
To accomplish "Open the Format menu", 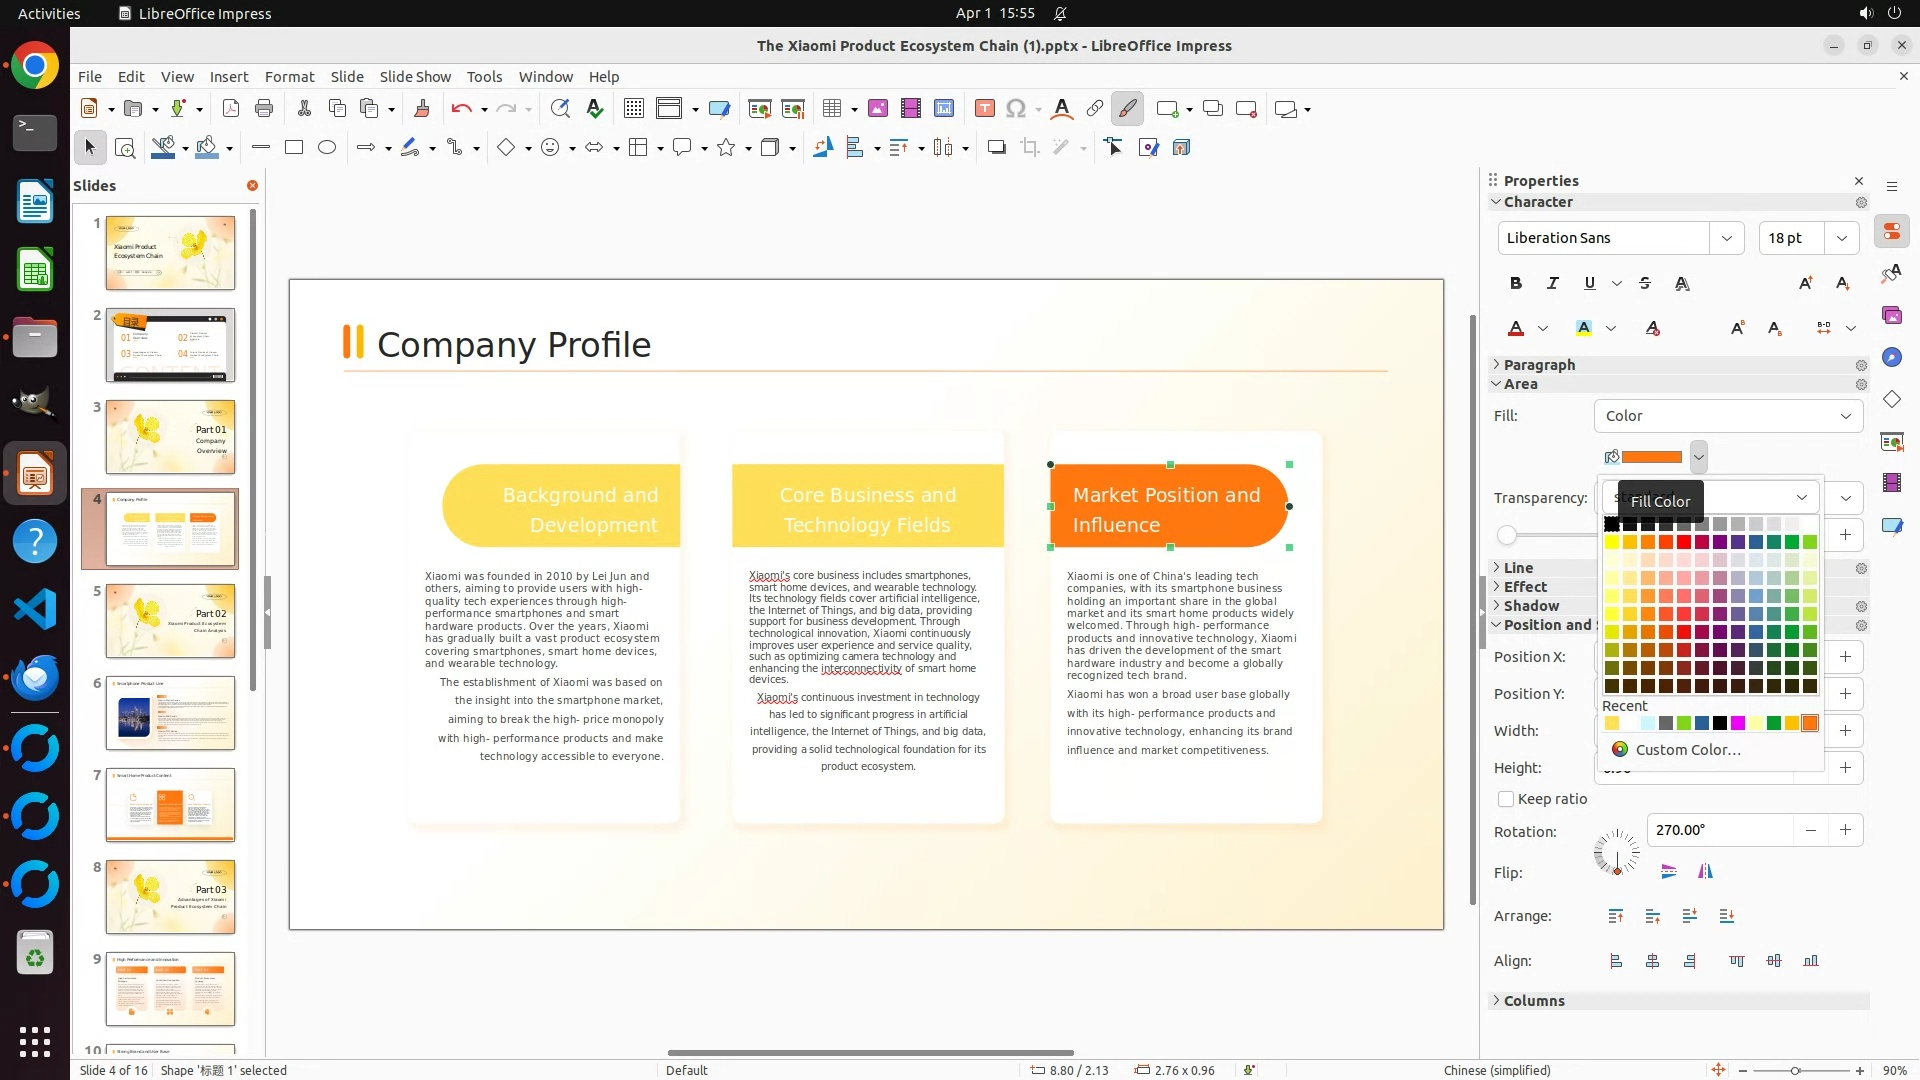I will click(289, 77).
